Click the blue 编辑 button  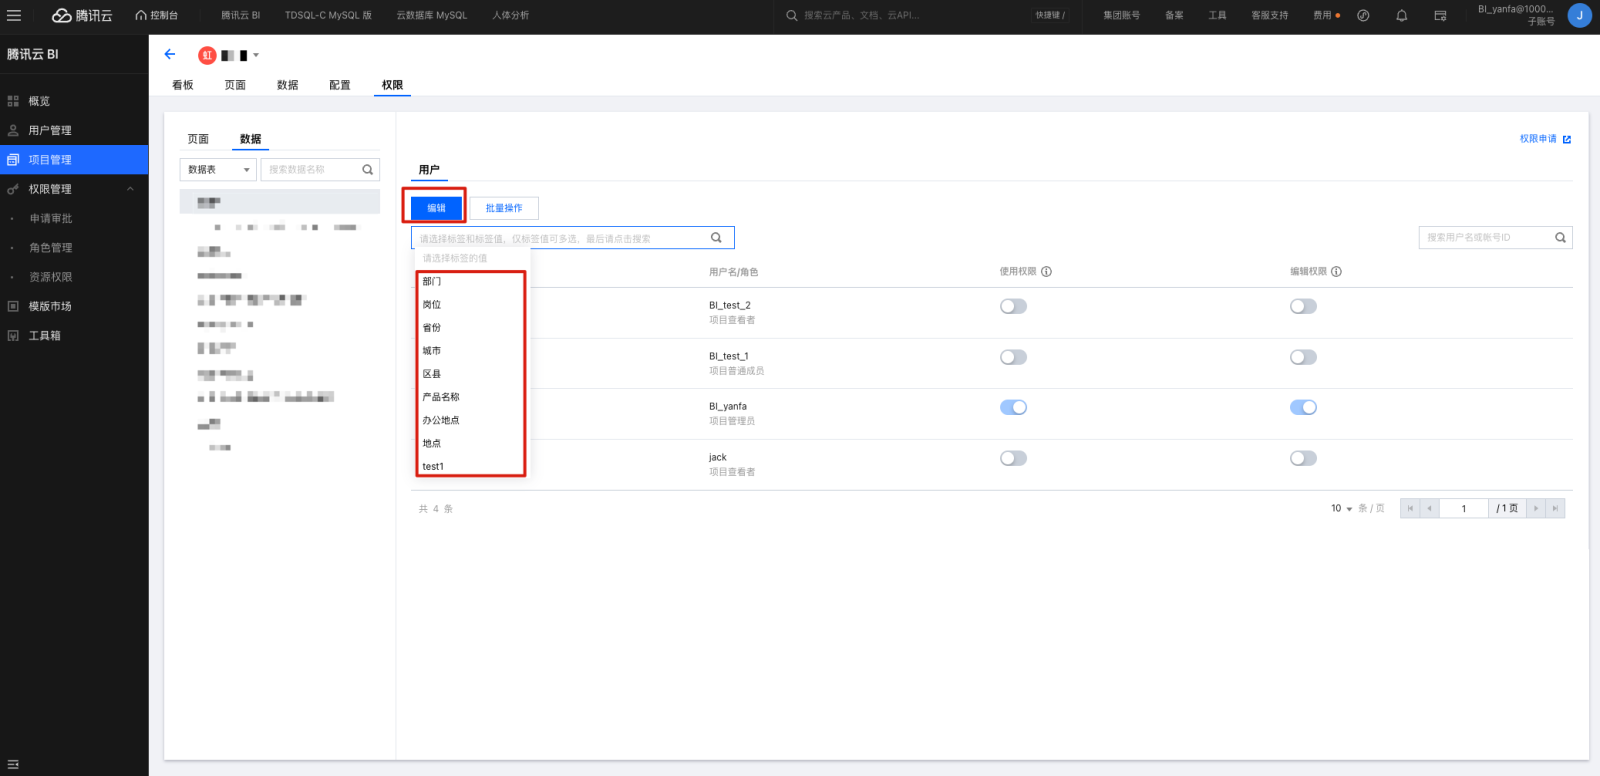coord(437,208)
